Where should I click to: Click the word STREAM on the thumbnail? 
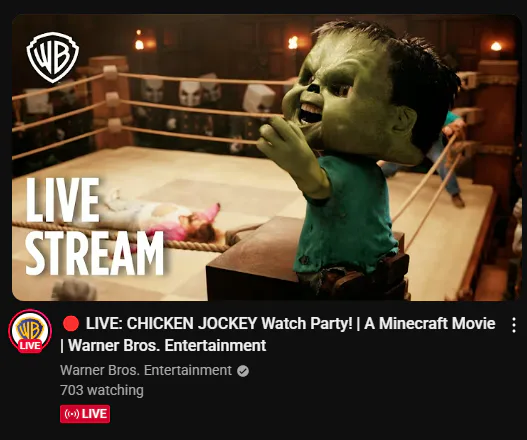pyautogui.click(x=95, y=253)
